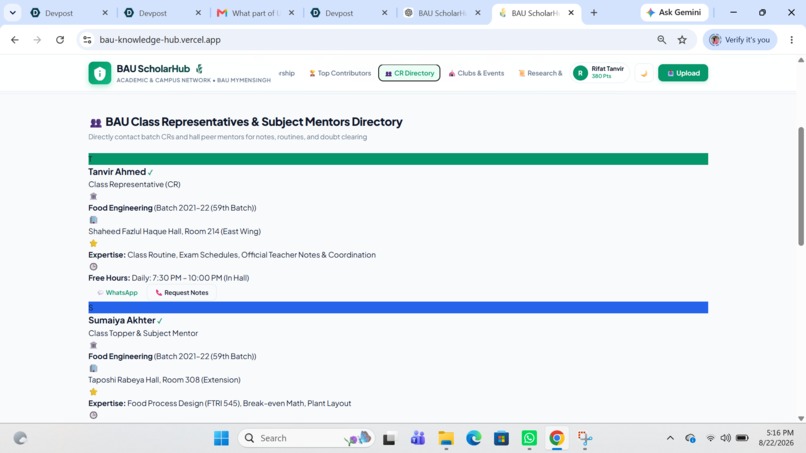Image resolution: width=806 pixels, height=453 pixels.
Task: Open the Rifat Tanvir profile avatar
Action: [580, 73]
